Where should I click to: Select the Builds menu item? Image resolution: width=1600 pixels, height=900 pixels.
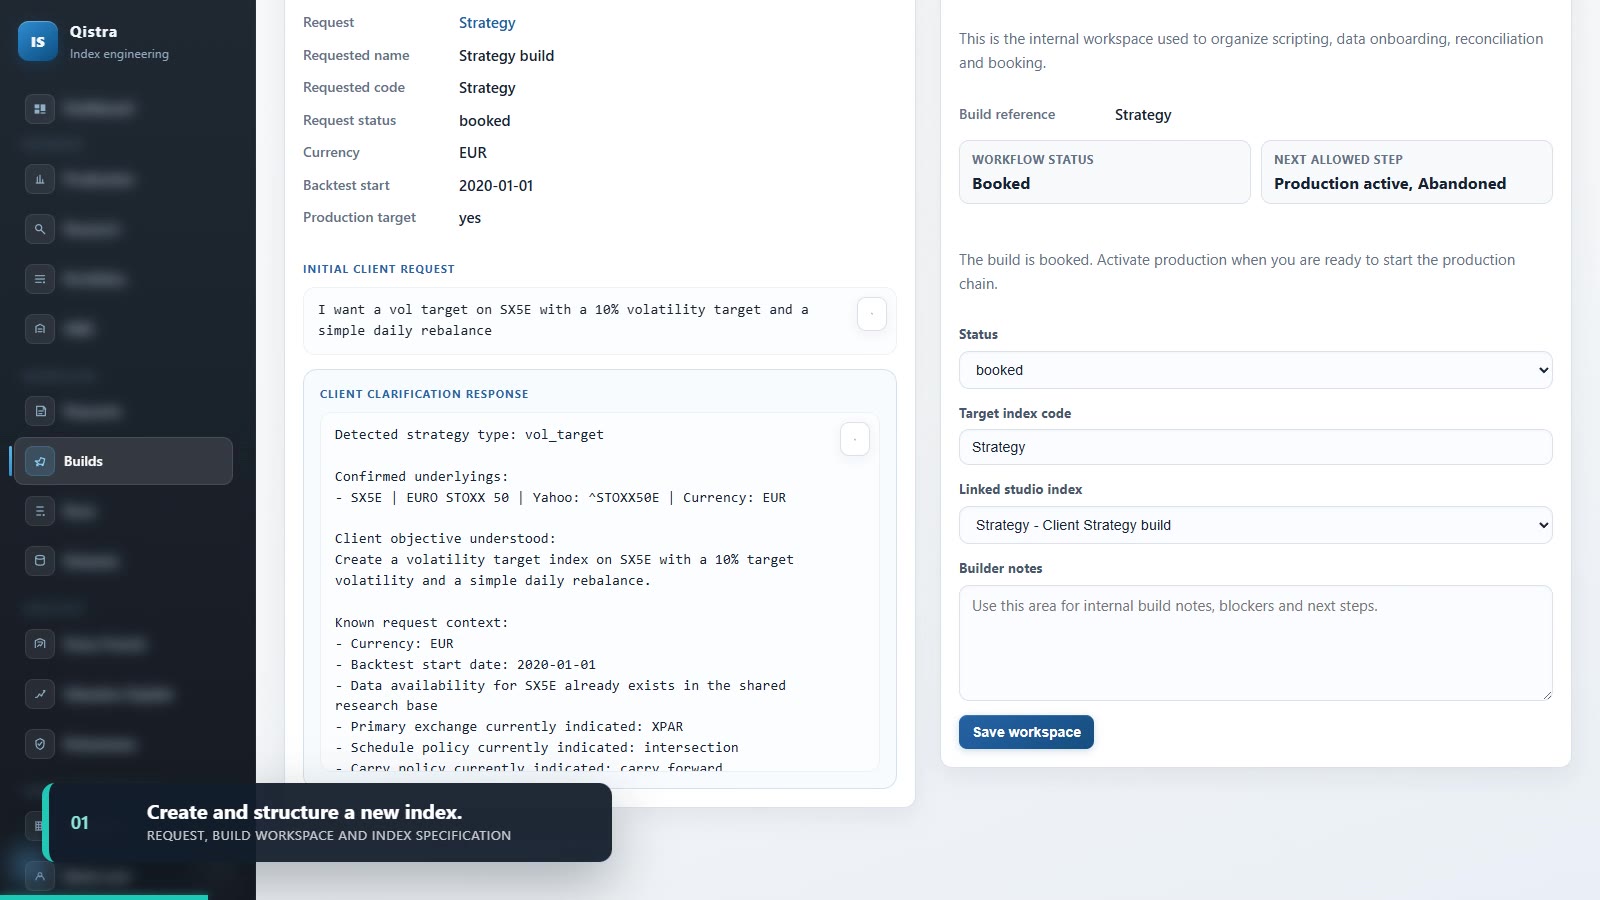(x=124, y=461)
